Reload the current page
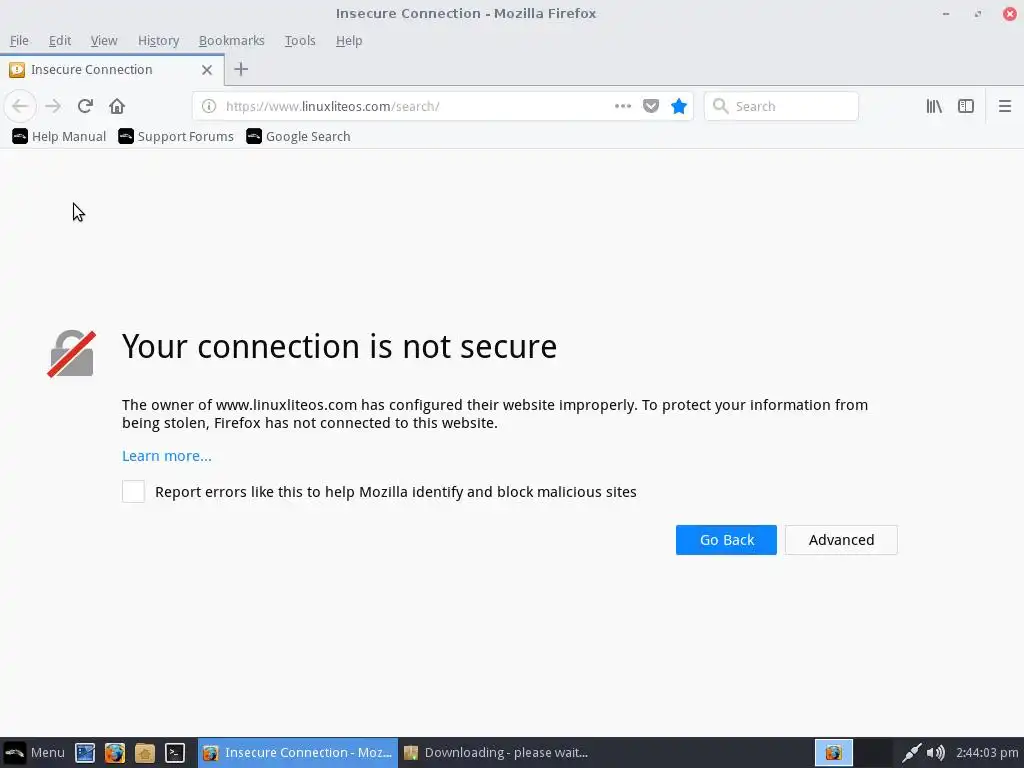This screenshot has width=1024, height=768. click(x=85, y=106)
